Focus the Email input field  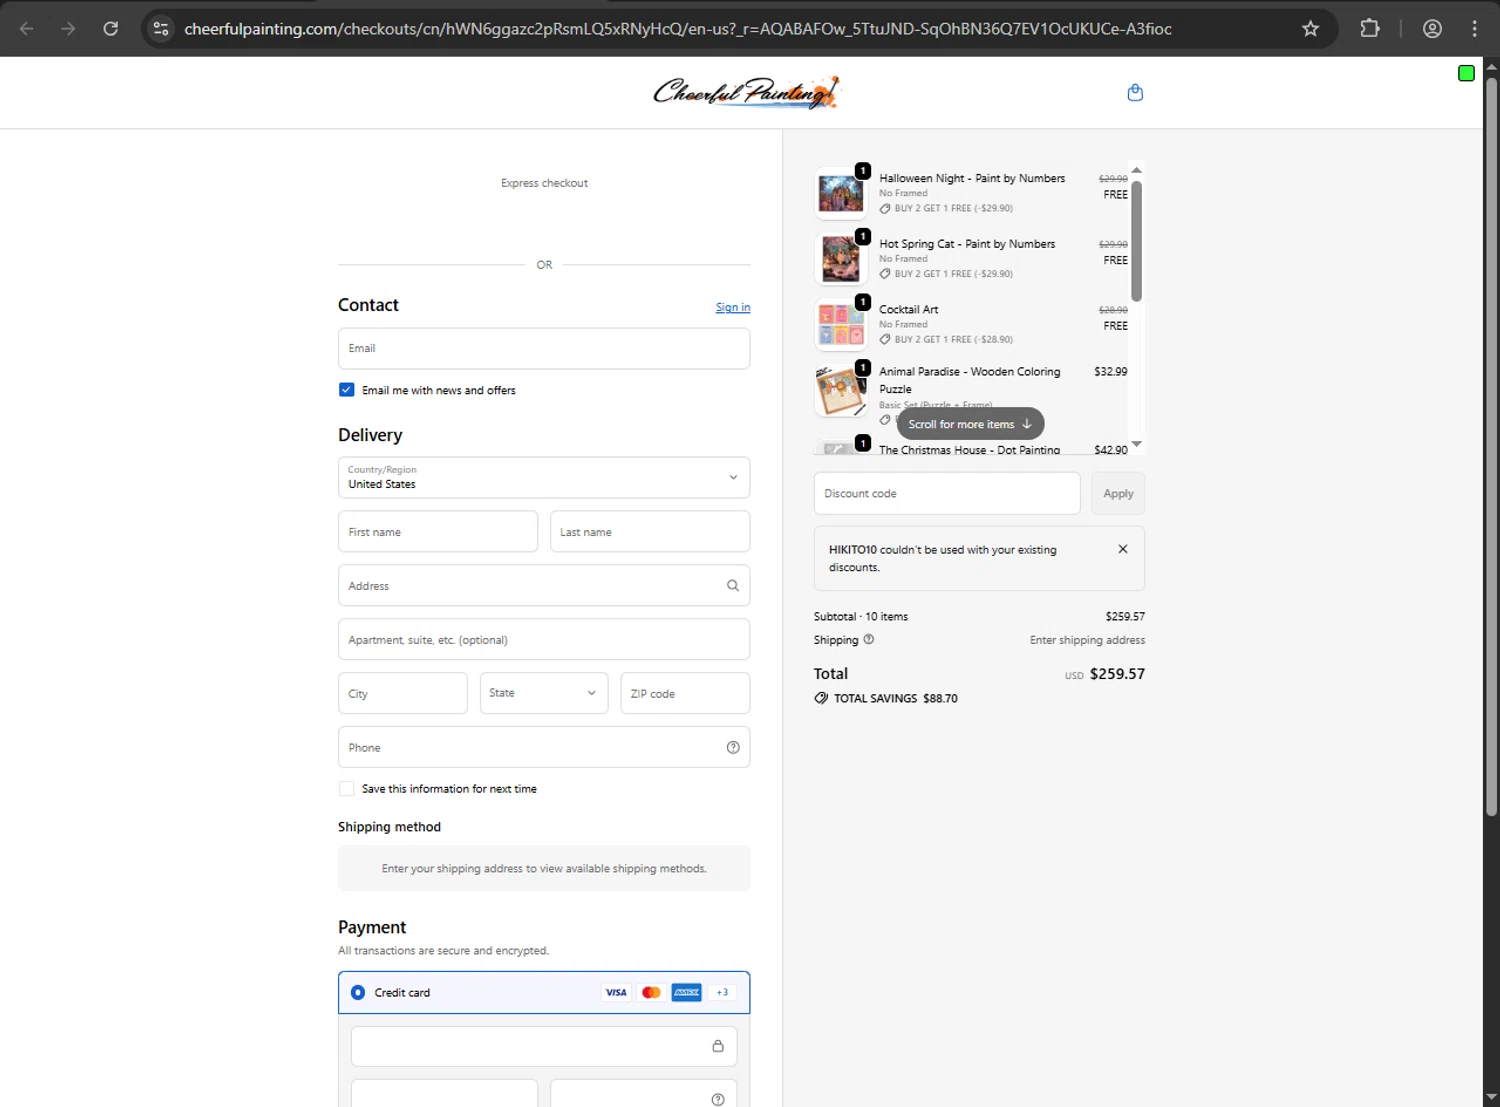click(x=544, y=348)
